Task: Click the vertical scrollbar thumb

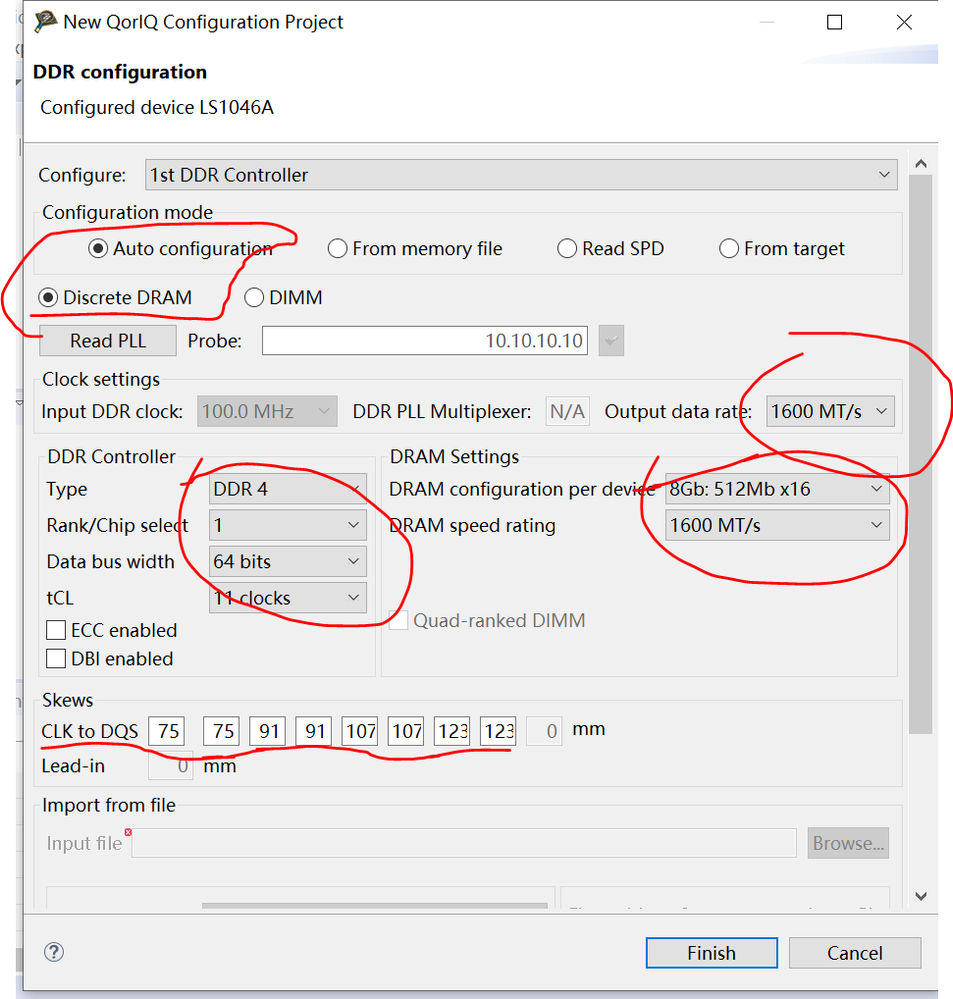Action: click(x=921, y=454)
